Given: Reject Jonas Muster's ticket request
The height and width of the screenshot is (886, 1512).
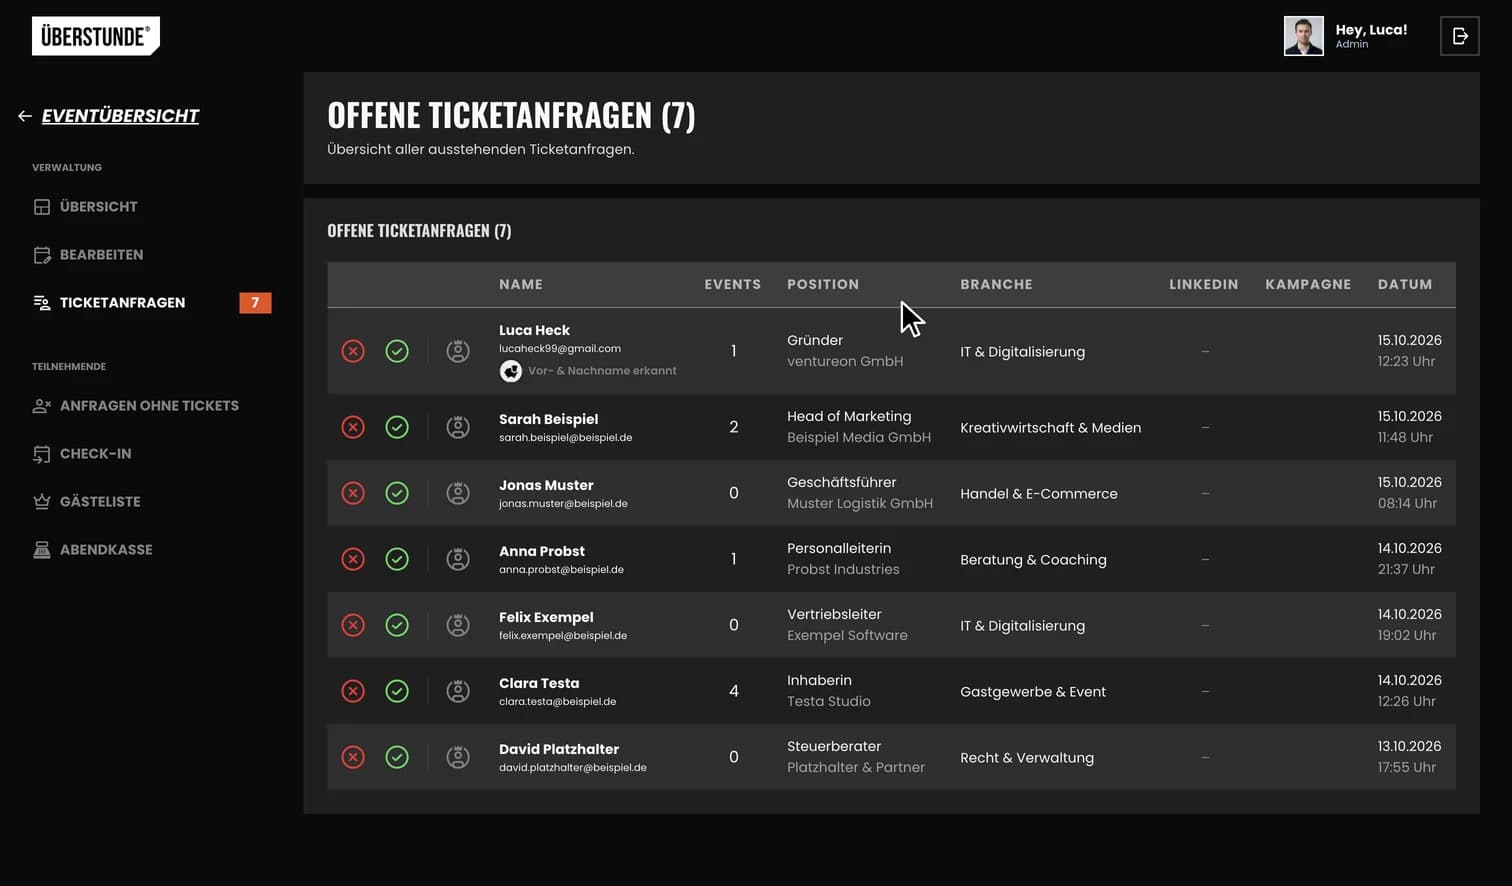Looking at the screenshot, I should (353, 493).
